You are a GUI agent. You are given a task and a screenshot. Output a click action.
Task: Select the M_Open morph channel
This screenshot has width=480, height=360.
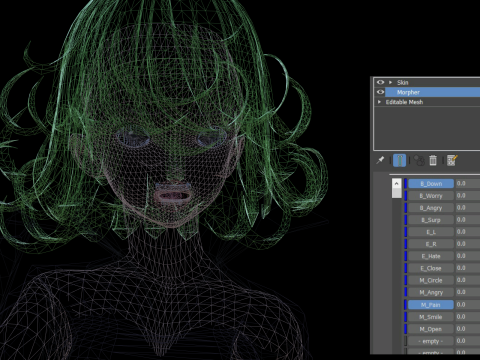coord(431,329)
